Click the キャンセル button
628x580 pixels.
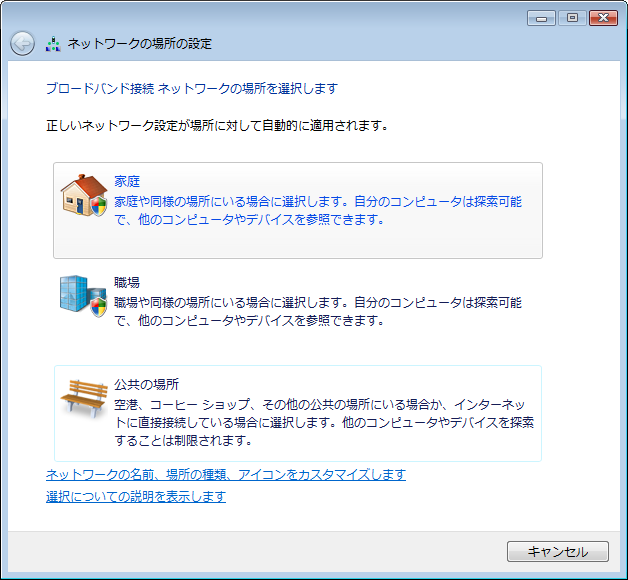click(558, 552)
